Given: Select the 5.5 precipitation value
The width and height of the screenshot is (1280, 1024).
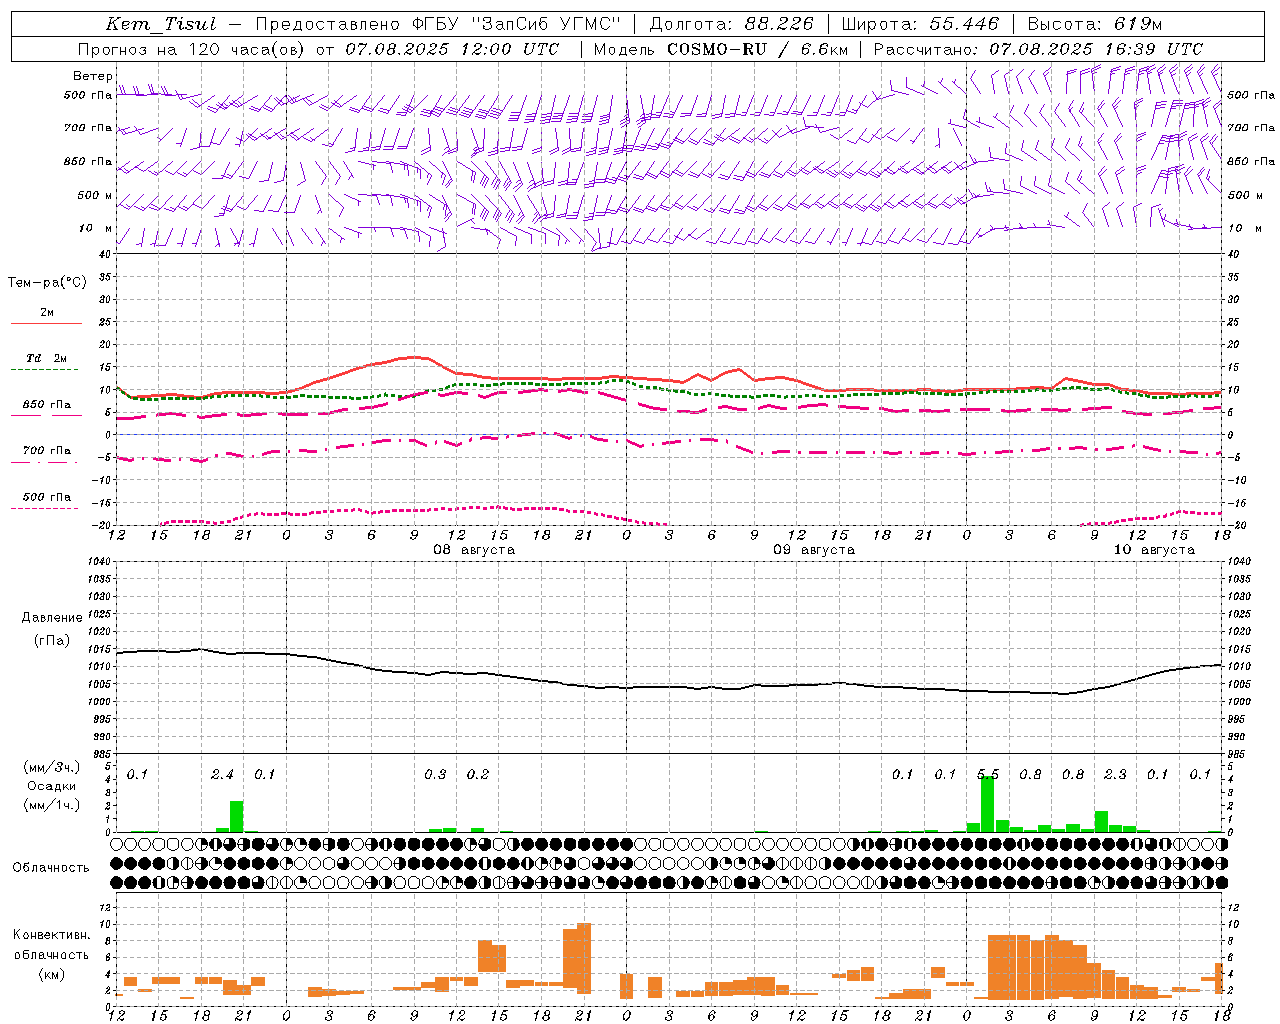Looking at the screenshot, I should pos(988,775).
